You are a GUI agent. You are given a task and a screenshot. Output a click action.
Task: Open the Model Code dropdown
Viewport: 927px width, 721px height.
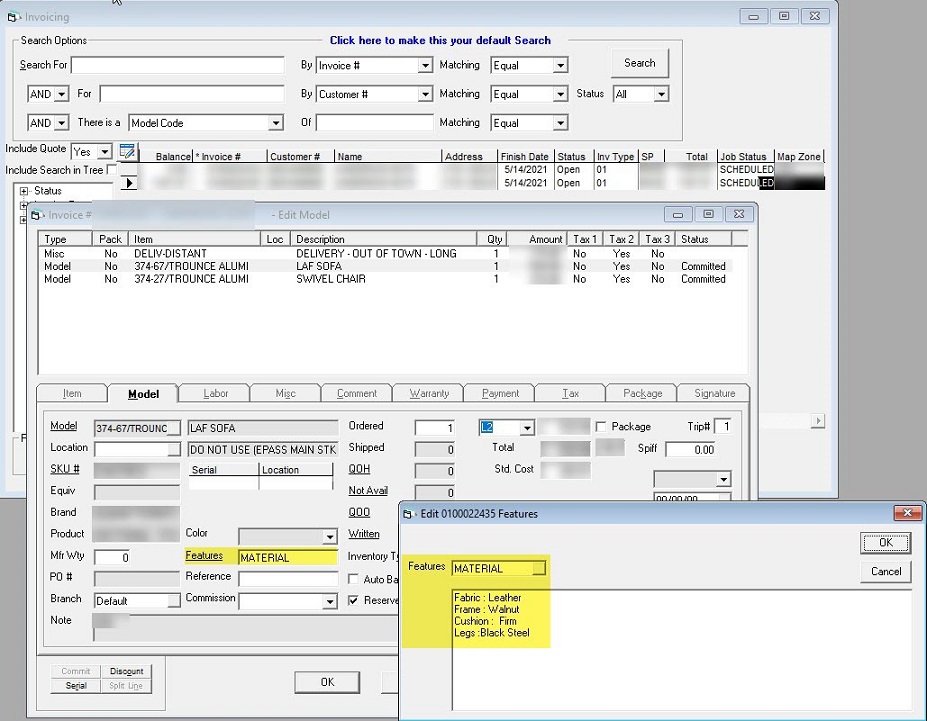tap(275, 124)
